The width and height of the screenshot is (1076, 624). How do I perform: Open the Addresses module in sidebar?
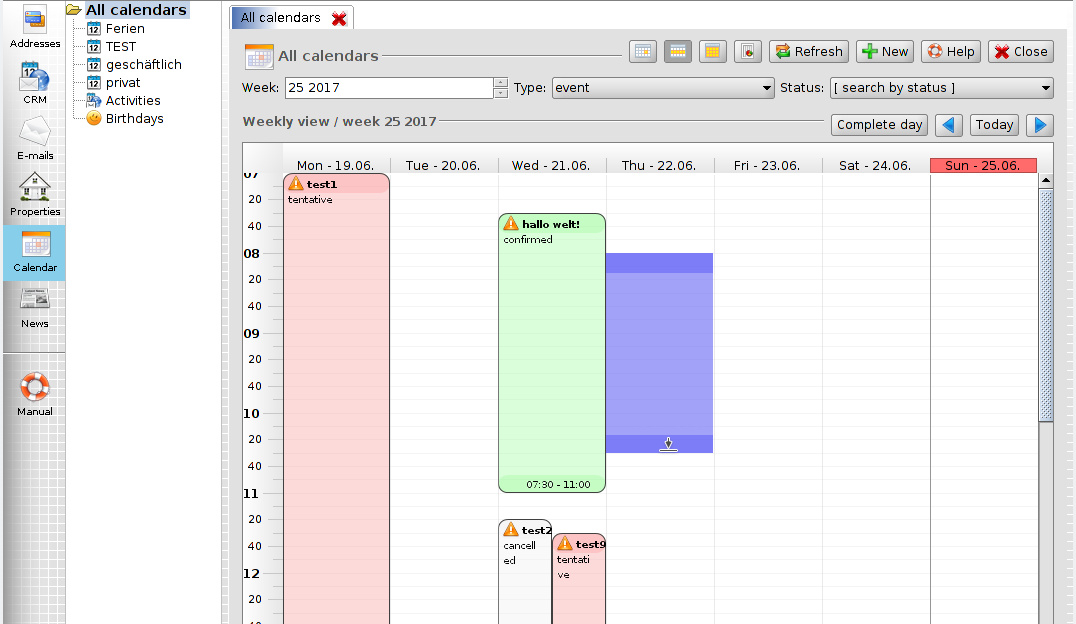pos(34,27)
